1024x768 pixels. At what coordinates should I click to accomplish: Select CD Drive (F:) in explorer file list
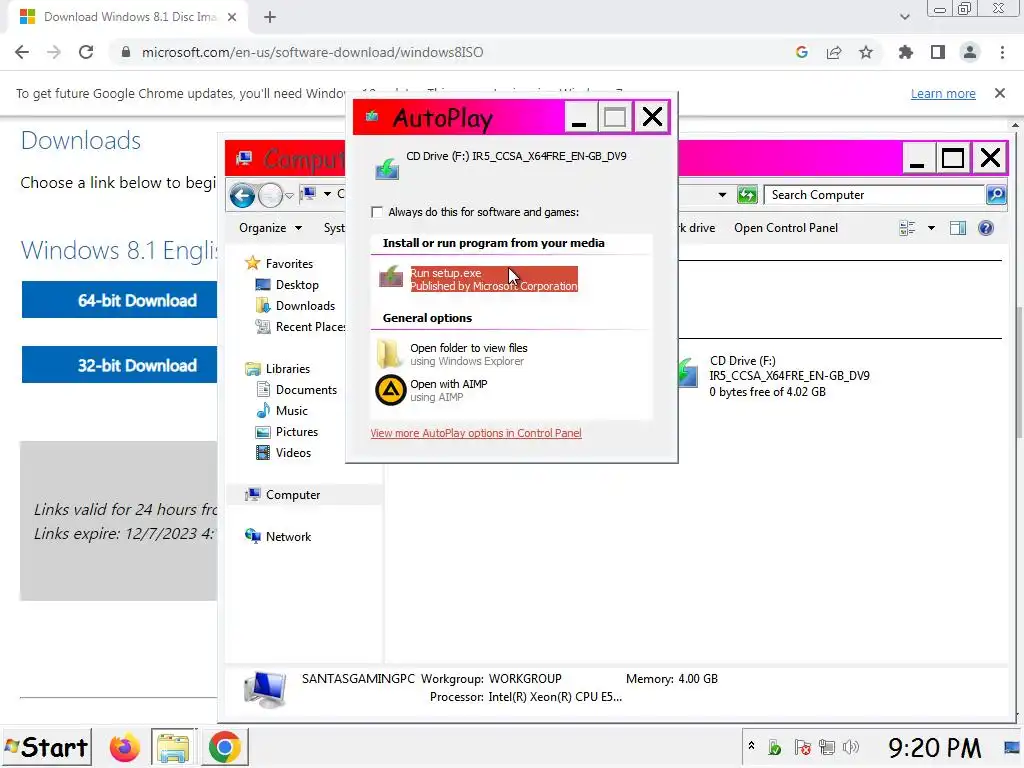pos(774,376)
